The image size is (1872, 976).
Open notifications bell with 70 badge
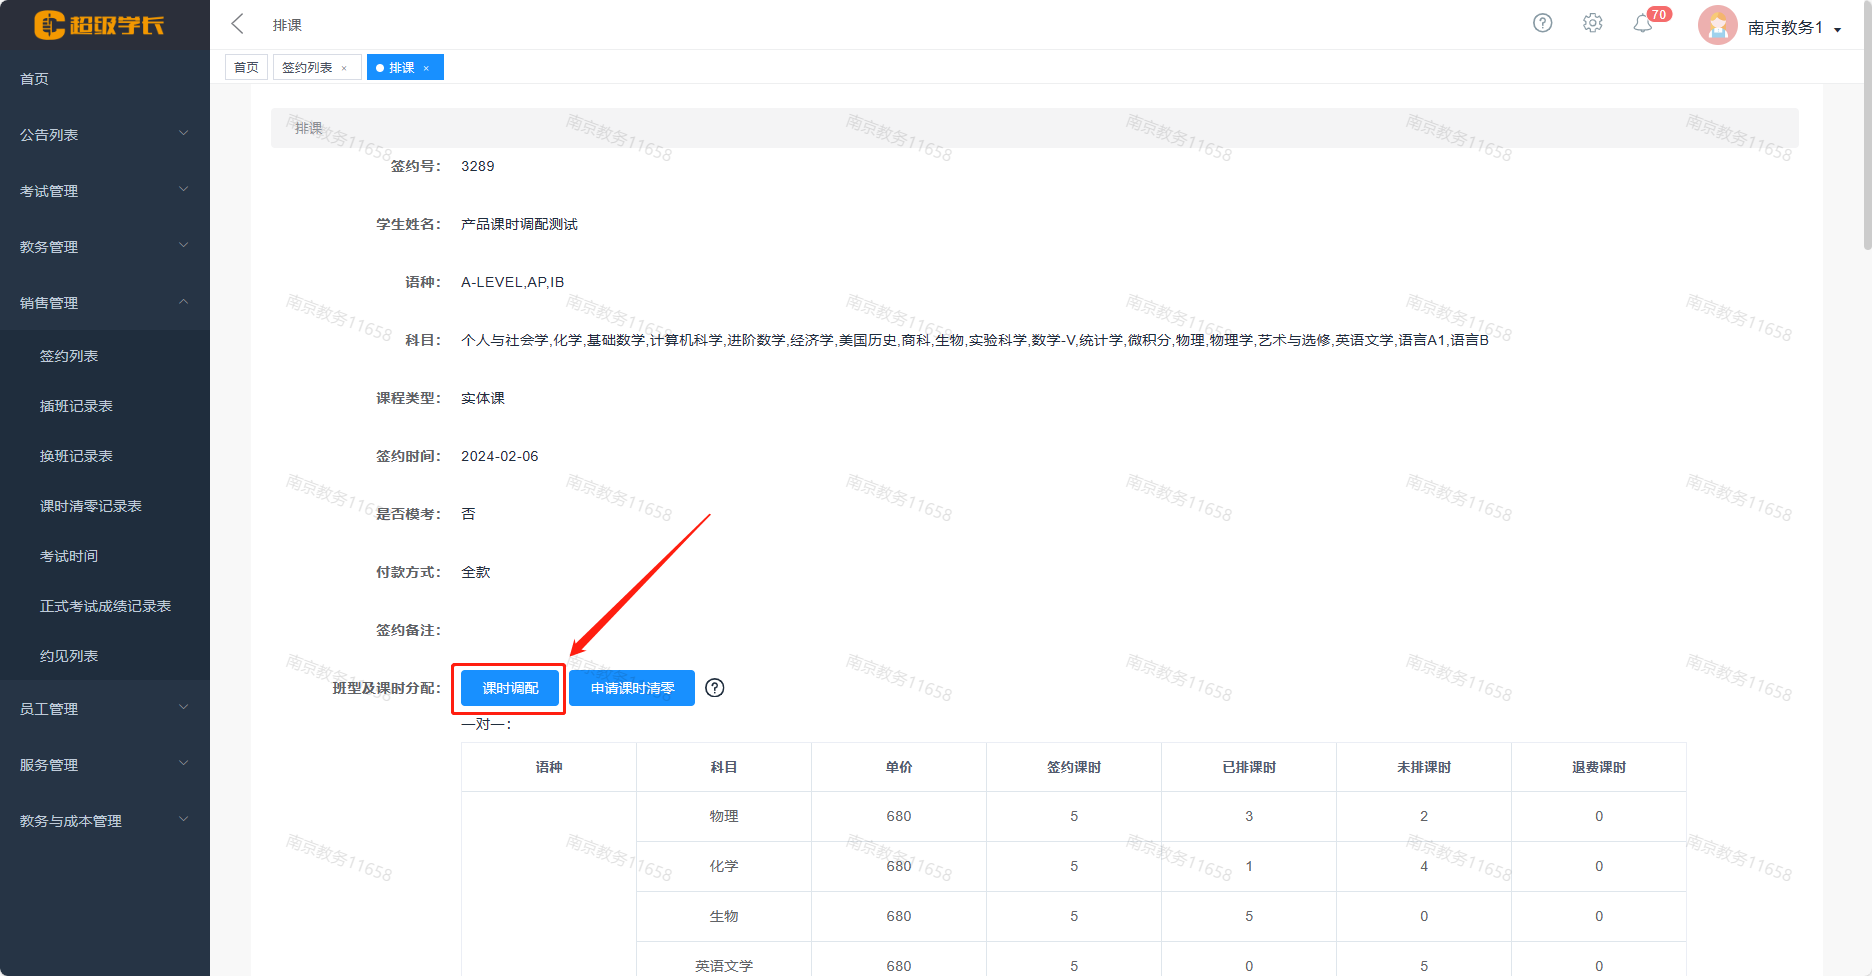[x=1643, y=24]
